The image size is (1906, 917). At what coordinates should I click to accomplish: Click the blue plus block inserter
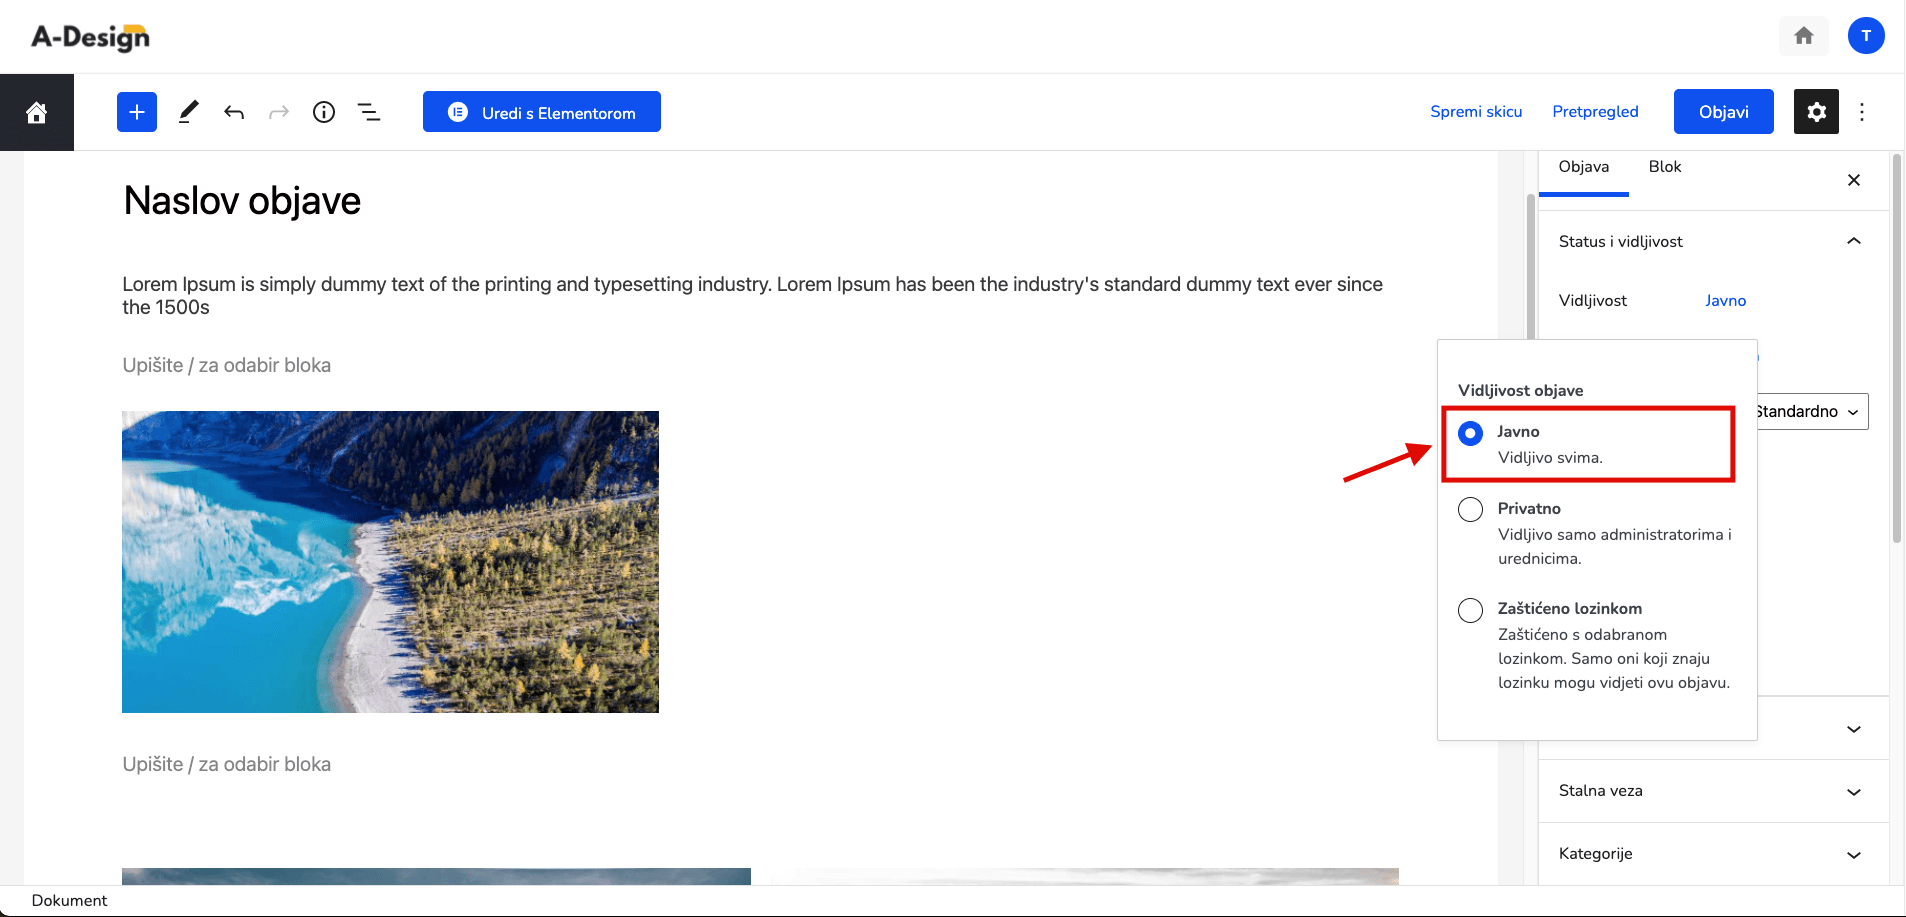pyautogui.click(x=137, y=112)
